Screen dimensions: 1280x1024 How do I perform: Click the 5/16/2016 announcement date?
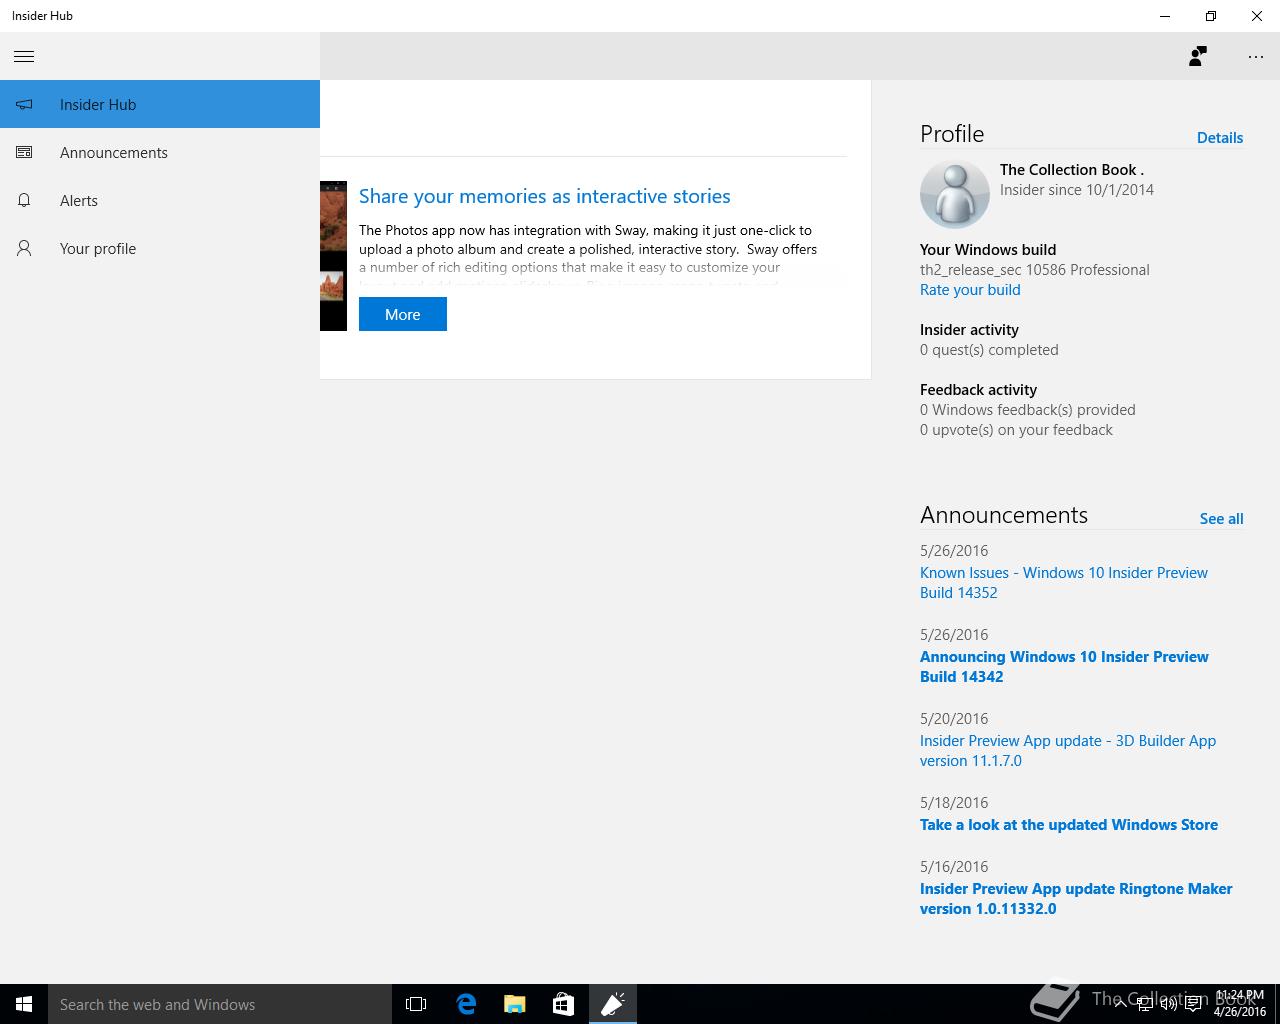tap(954, 867)
